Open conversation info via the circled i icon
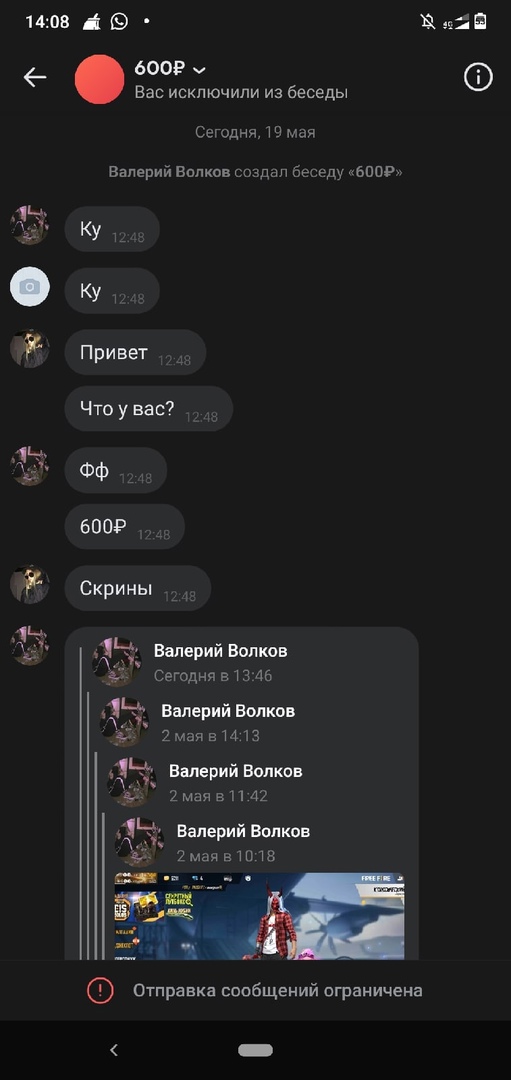Image resolution: width=511 pixels, height=1080 pixels. click(x=478, y=77)
